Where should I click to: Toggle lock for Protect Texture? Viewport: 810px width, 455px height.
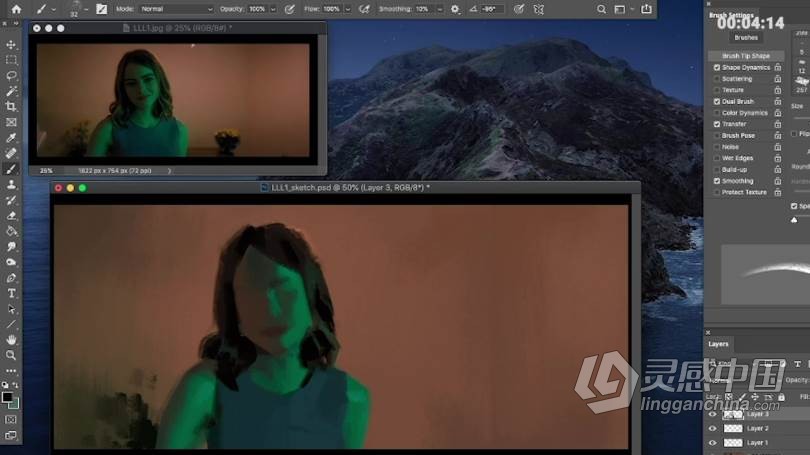[777, 193]
